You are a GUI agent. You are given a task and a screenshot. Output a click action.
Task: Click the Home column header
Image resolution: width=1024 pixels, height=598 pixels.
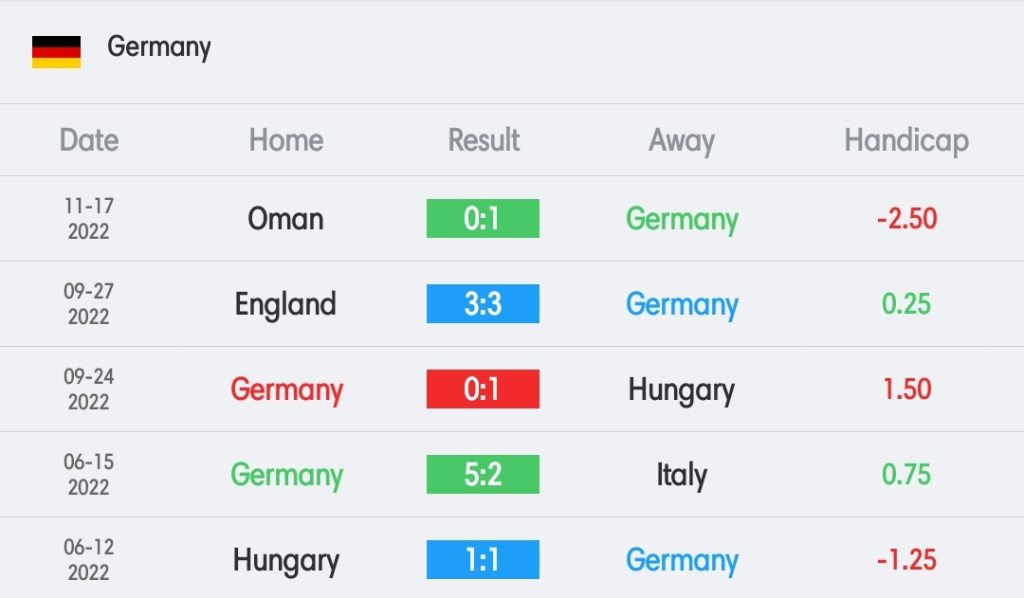pyautogui.click(x=286, y=140)
